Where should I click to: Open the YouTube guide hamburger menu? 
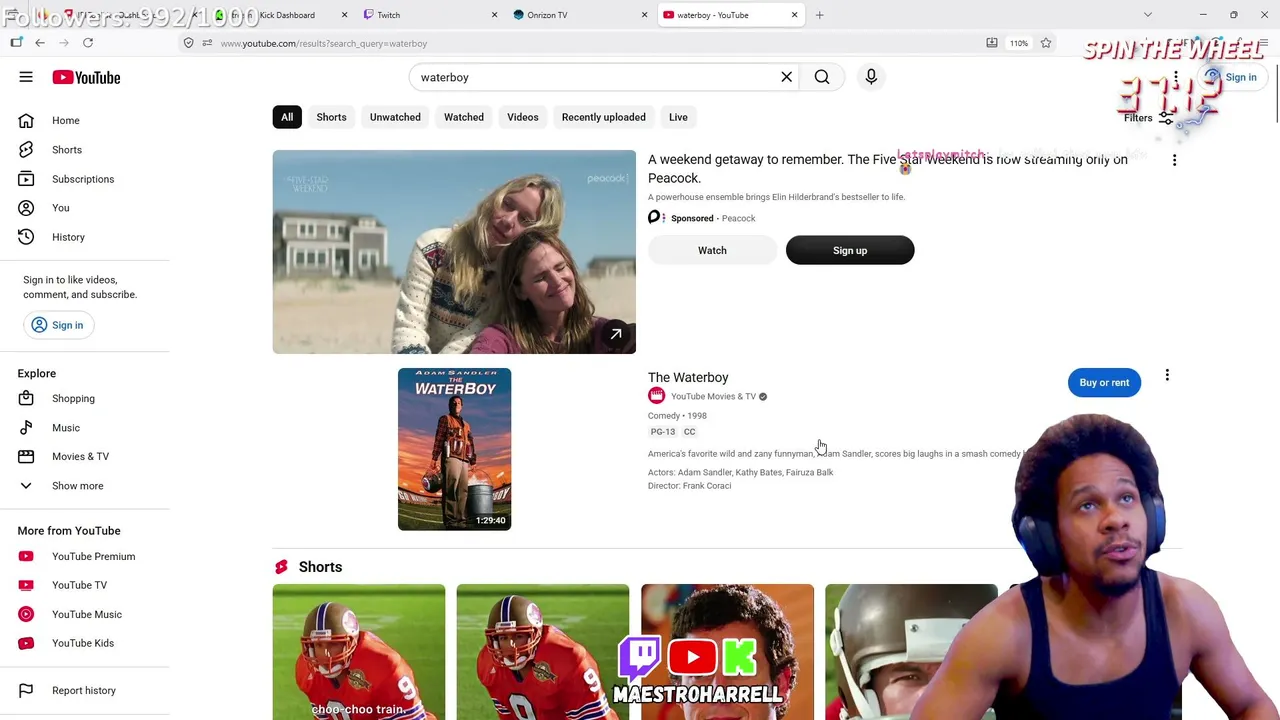(x=26, y=77)
